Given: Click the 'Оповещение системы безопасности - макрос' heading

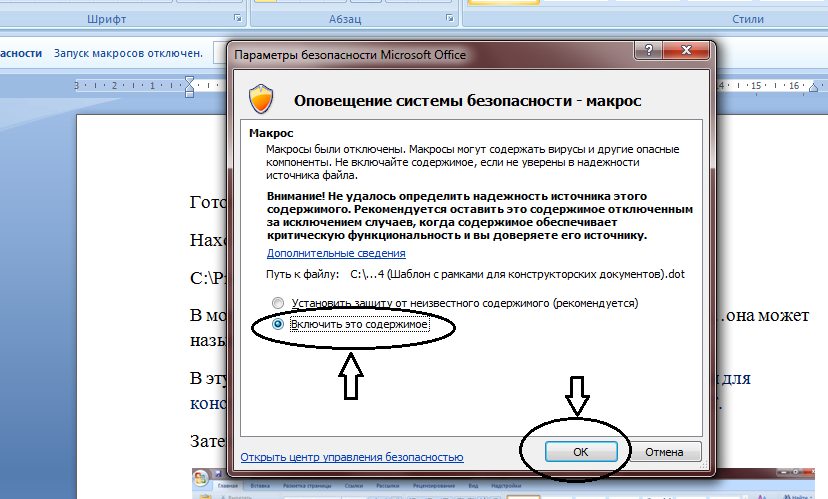Looking at the screenshot, I should pyautogui.click(x=467, y=101).
